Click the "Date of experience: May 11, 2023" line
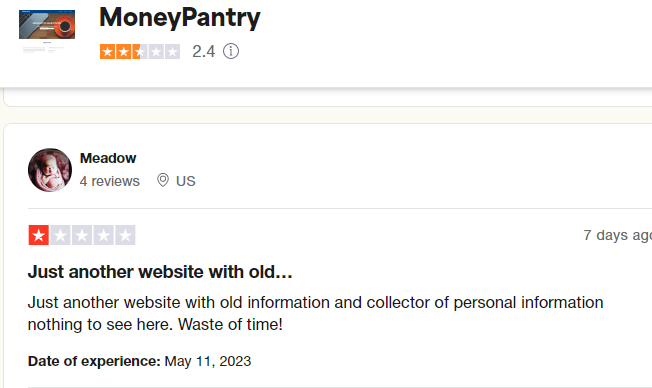The image size is (652, 388). click(139, 361)
